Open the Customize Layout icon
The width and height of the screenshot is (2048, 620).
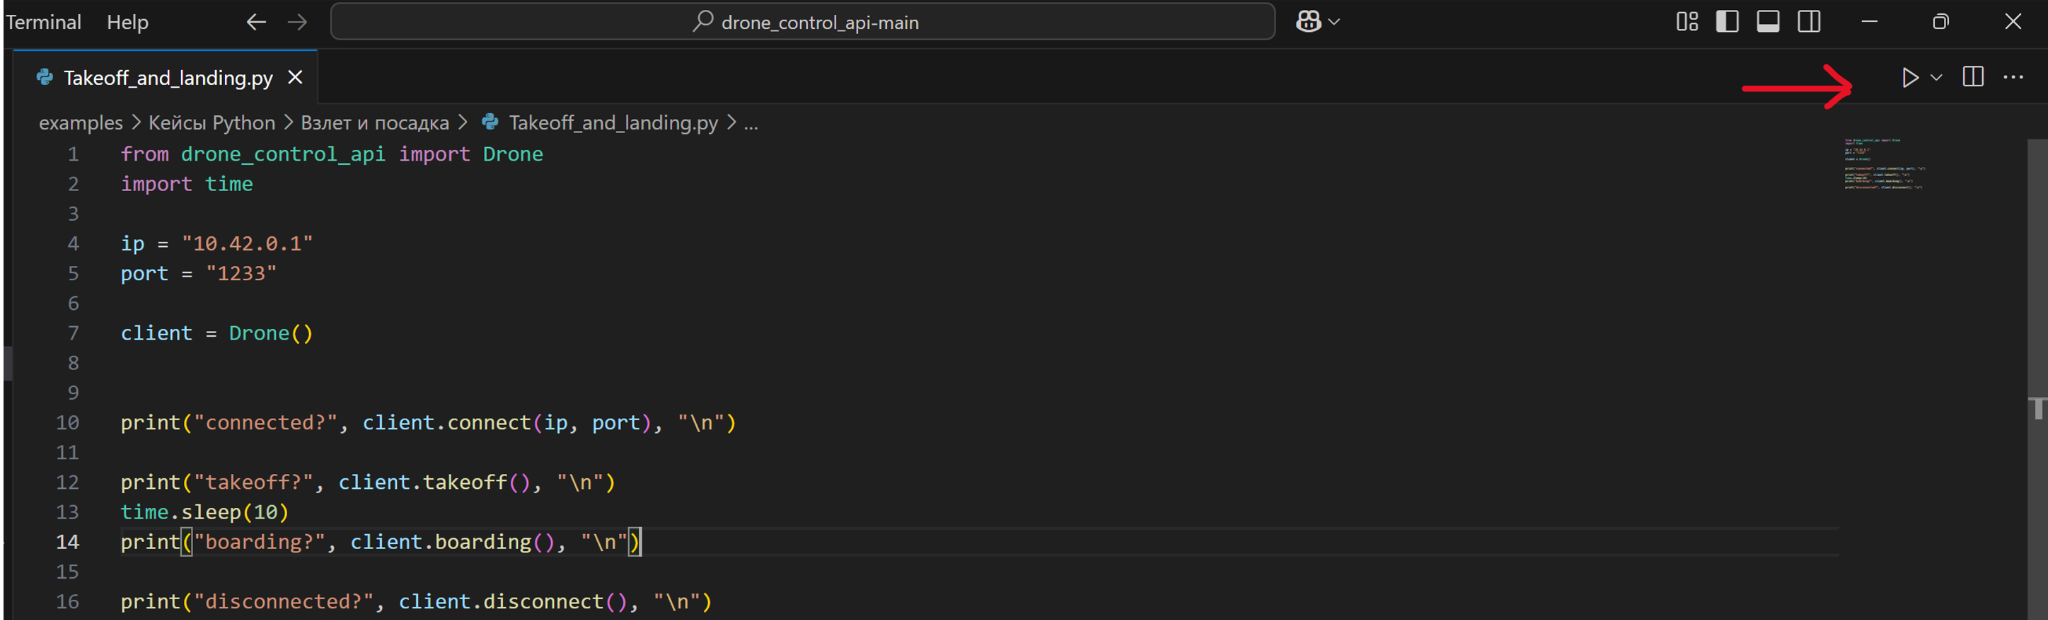pyautogui.click(x=1687, y=22)
